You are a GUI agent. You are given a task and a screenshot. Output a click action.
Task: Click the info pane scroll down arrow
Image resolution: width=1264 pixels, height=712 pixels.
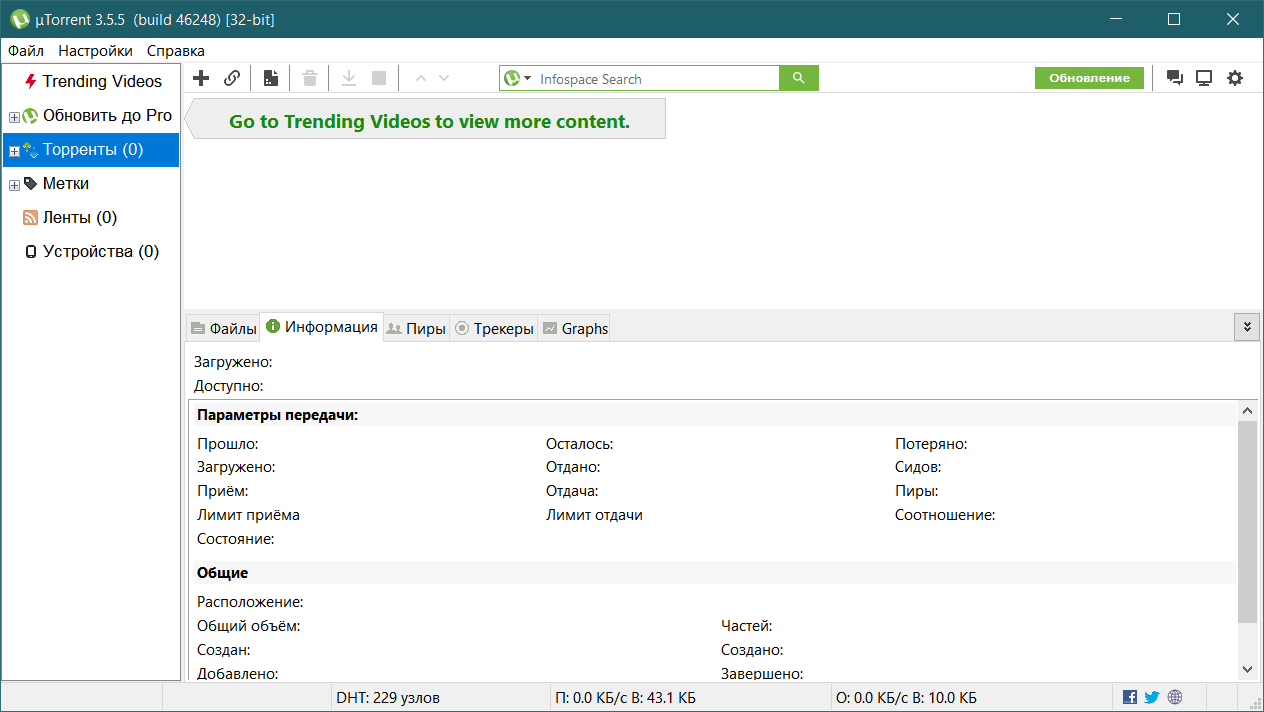pos(1247,668)
